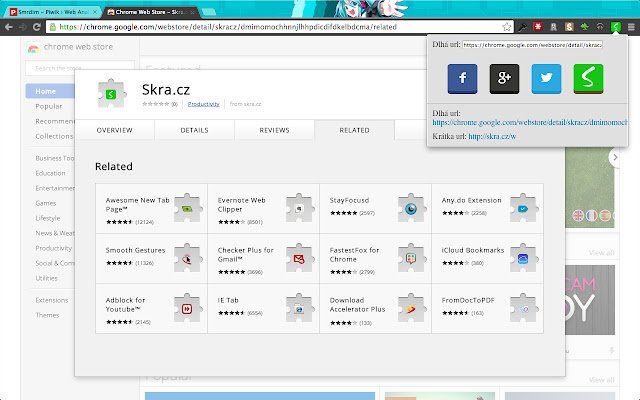This screenshot has width=640, height=400.
Task: Open Extensions in the sidebar
Action: 52,300
